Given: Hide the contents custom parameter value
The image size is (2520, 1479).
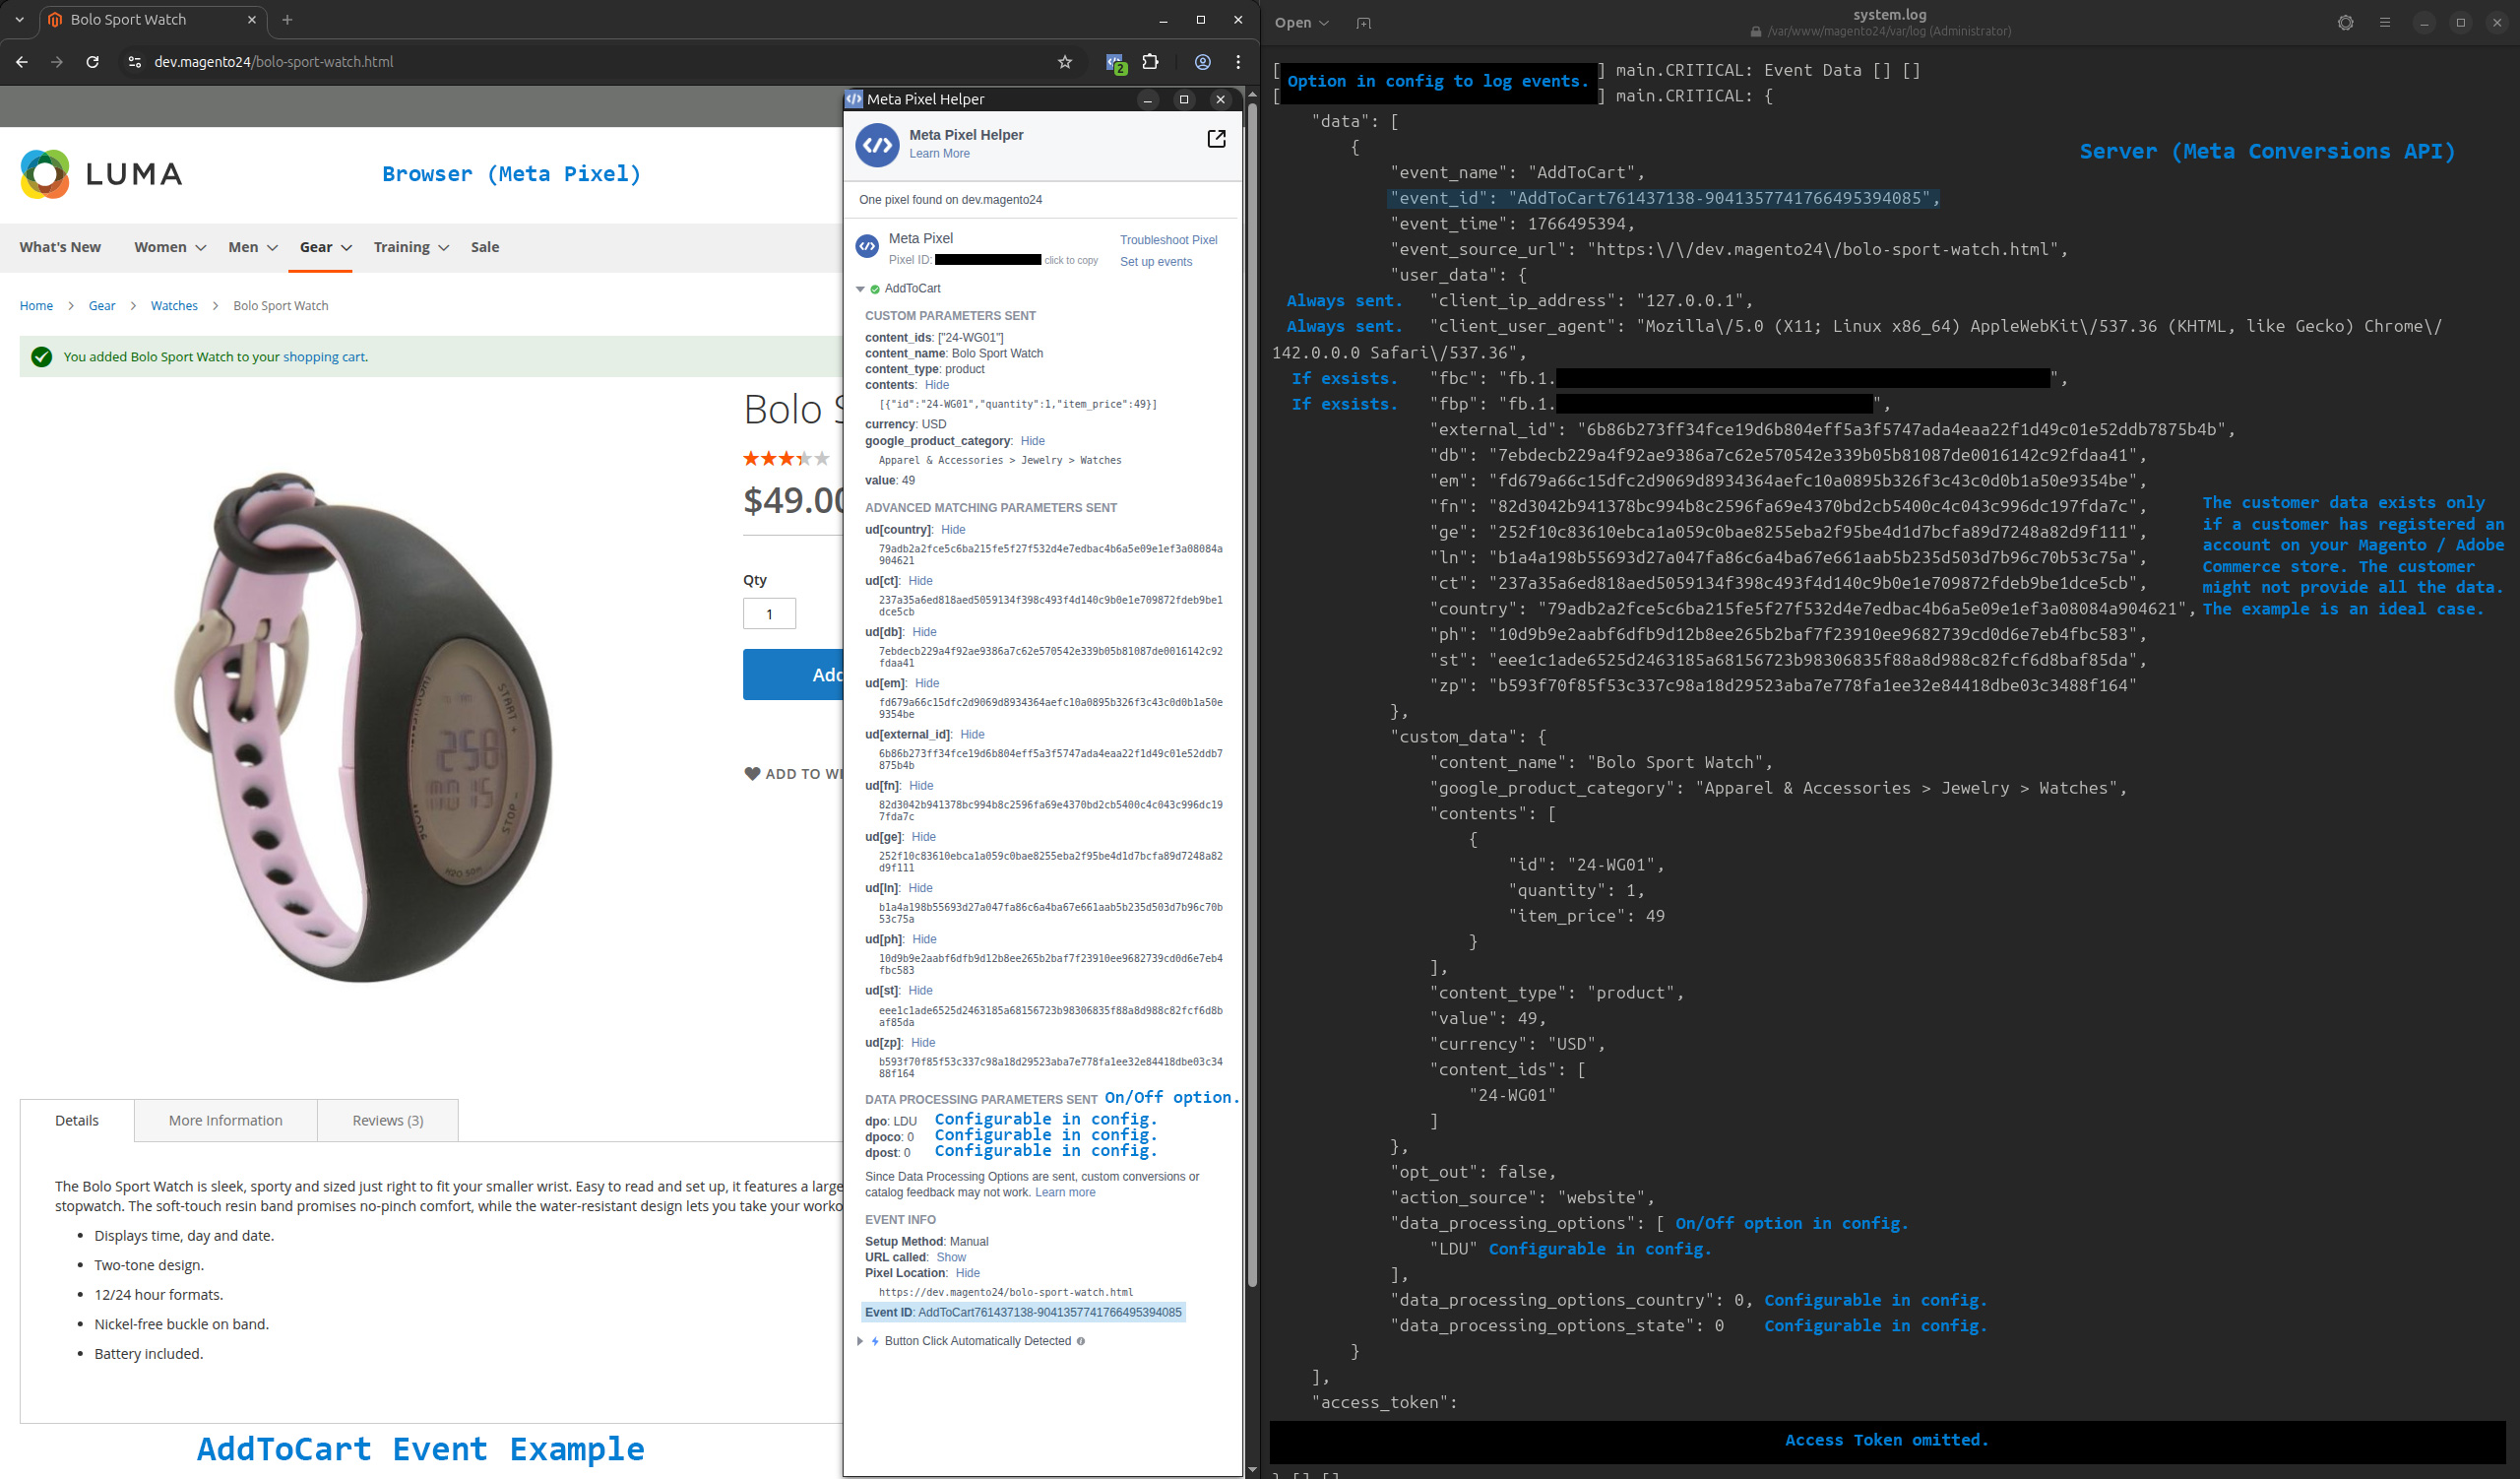Looking at the screenshot, I should point(936,384).
